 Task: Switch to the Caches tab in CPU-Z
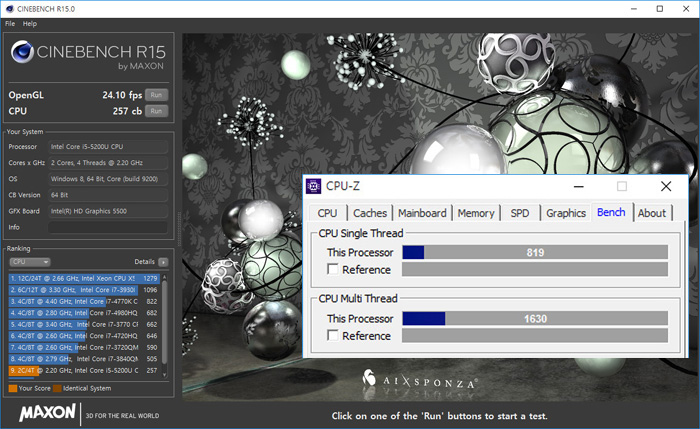pos(370,213)
